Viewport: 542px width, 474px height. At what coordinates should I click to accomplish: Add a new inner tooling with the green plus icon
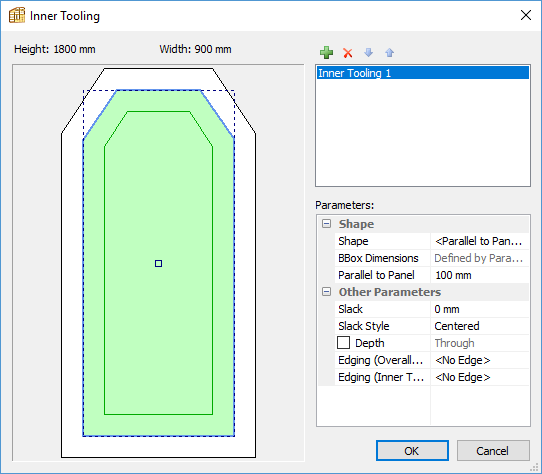pyautogui.click(x=326, y=53)
